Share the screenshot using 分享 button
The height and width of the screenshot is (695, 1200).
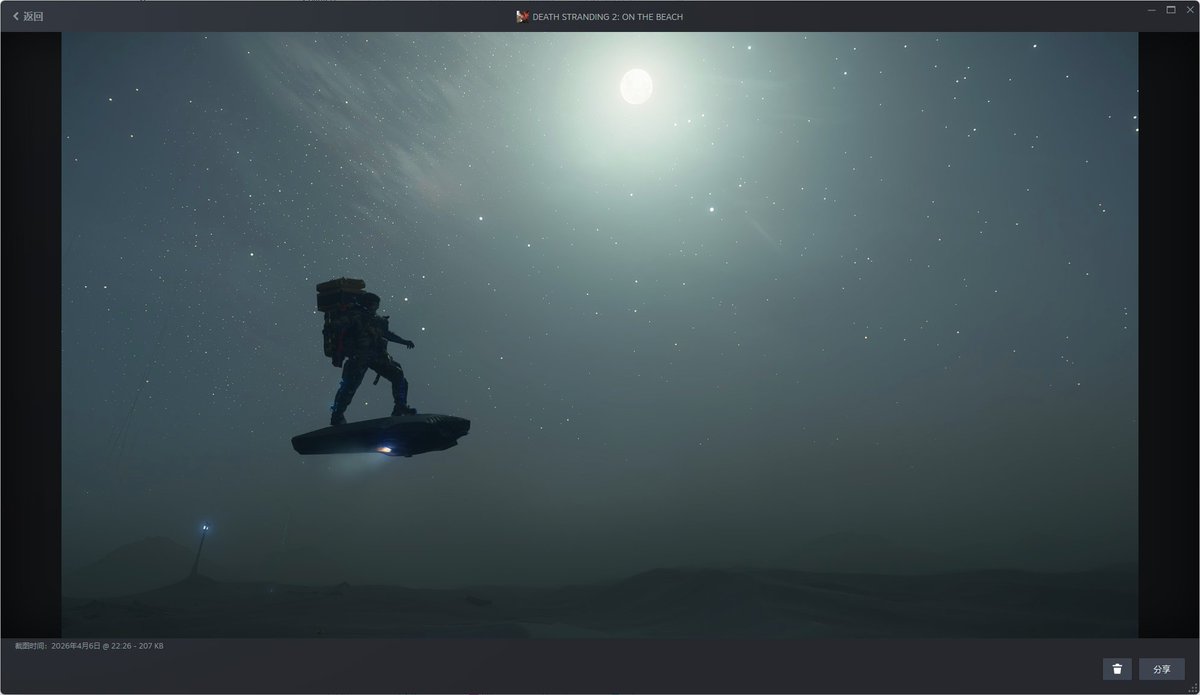(1161, 669)
